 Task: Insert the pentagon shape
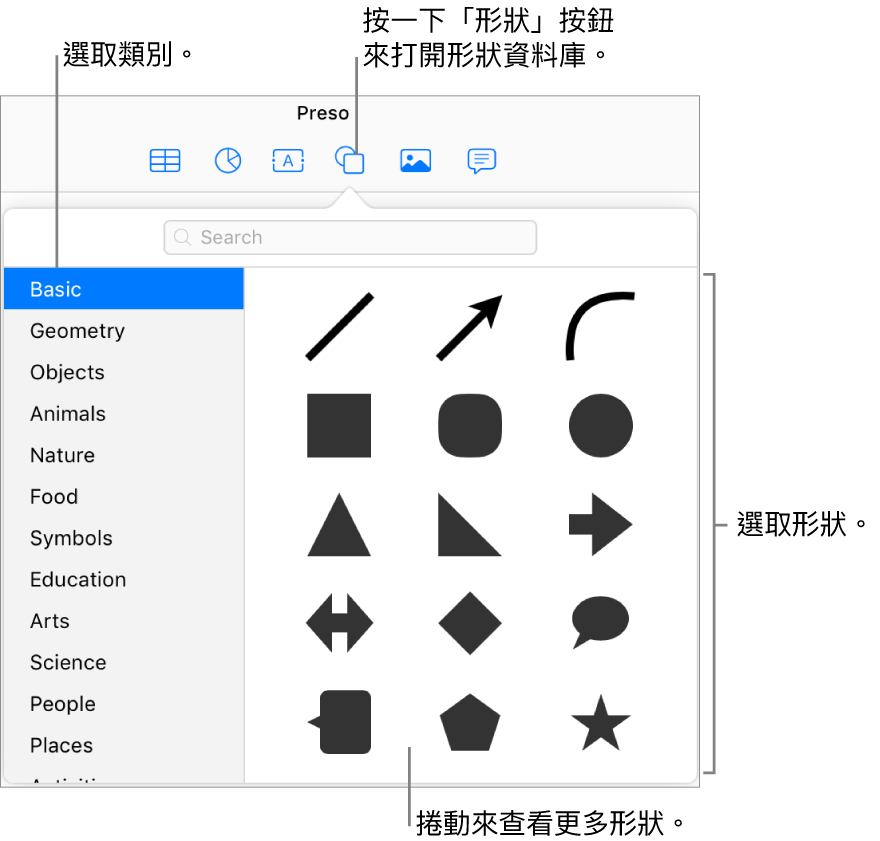point(470,722)
